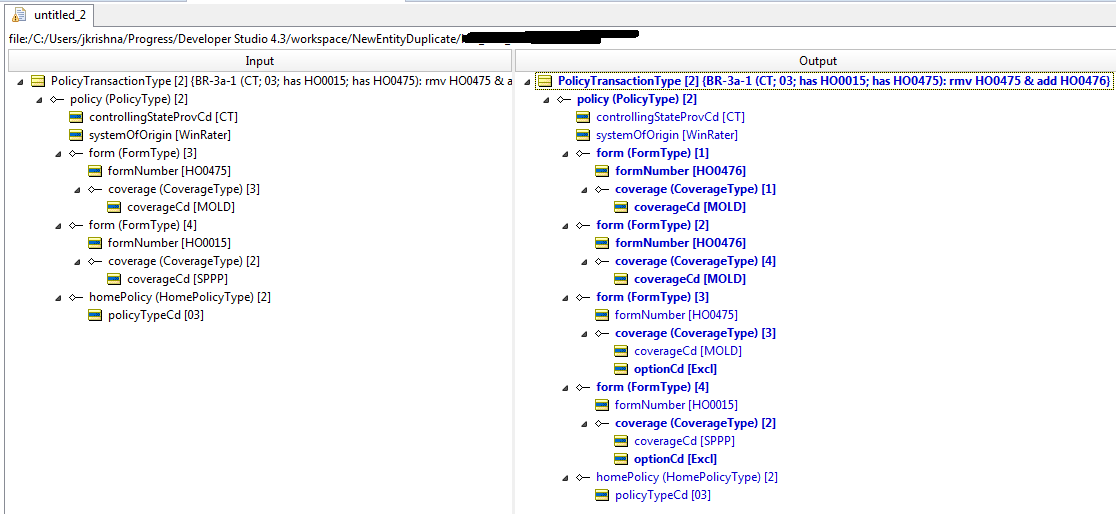Image resolution: width=1116 pixels, height=514 pixels.
Task: Select 'formNumber [HO0015]' text in Output panel
Action: [x=676, y=405]
